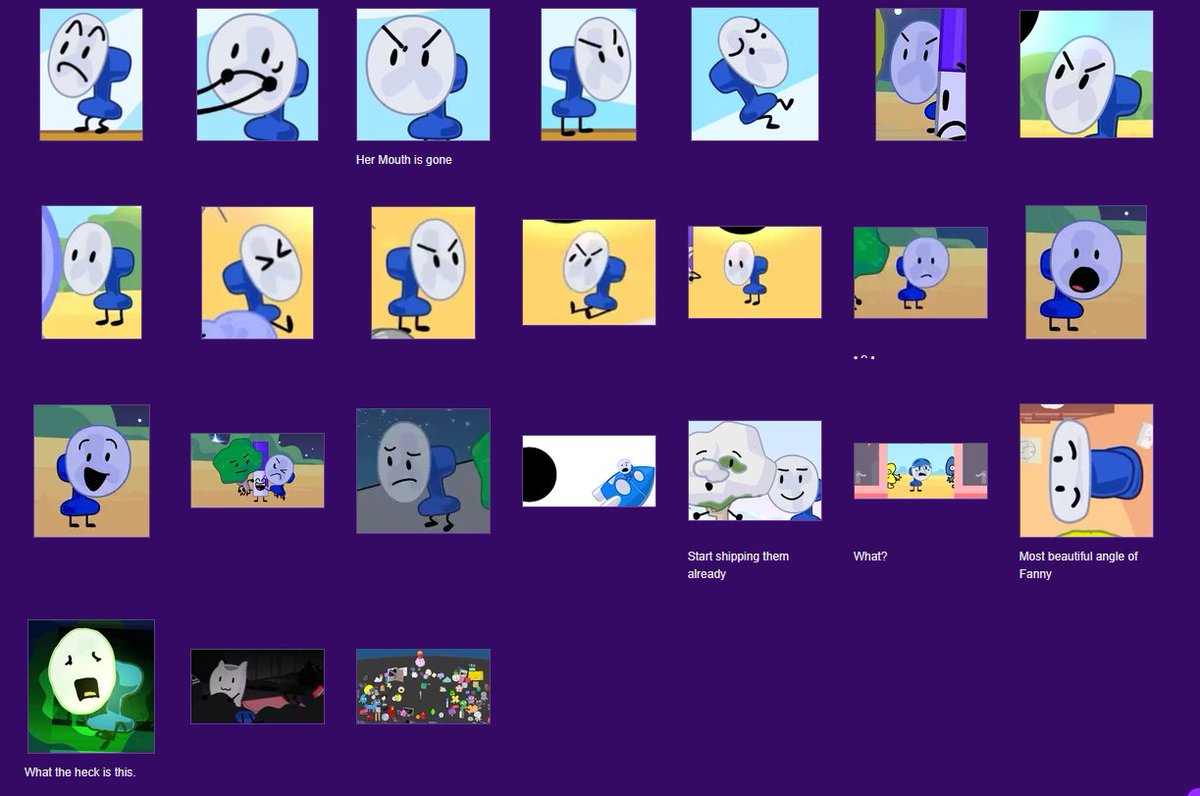Open thumbnail of Fanny kicking leg on yellow background

[x=589, y=272]
